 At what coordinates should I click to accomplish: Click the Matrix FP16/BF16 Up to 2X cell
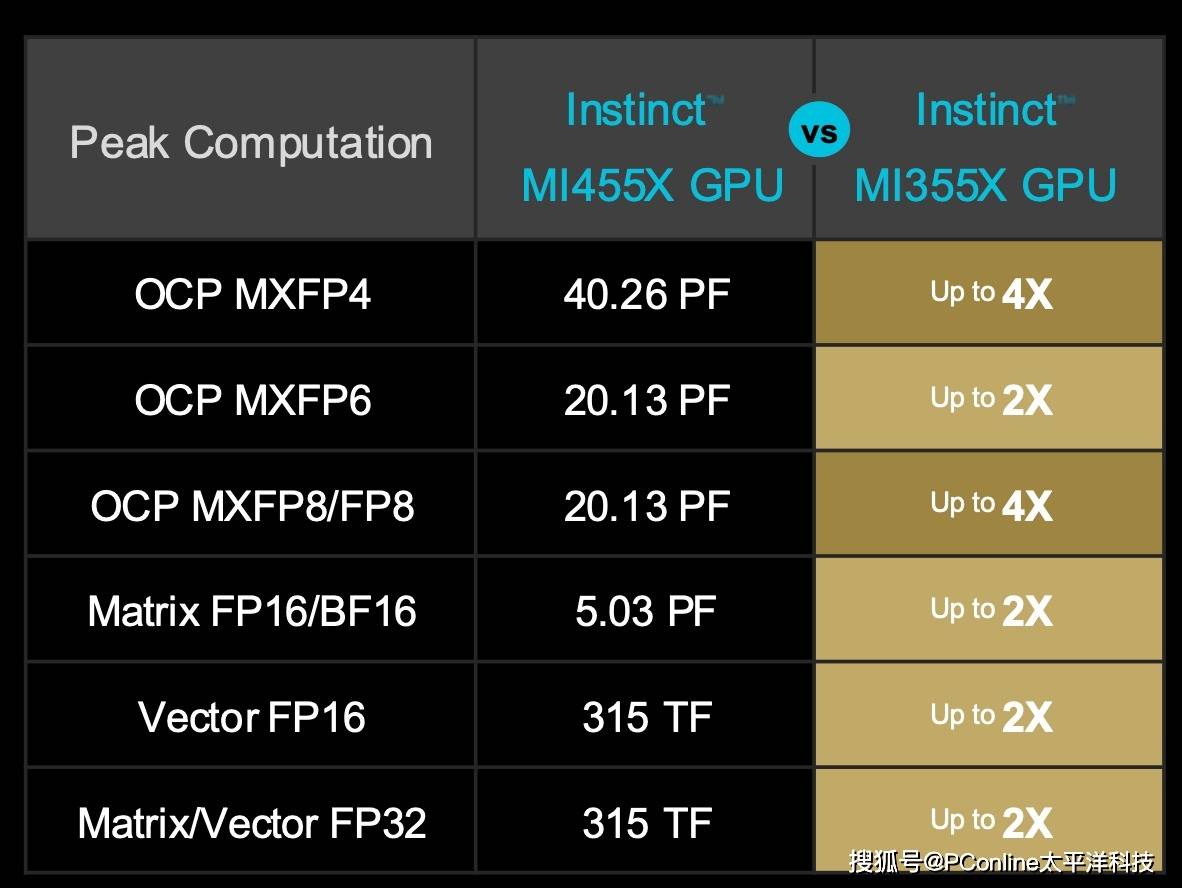[x=988, y=610]
